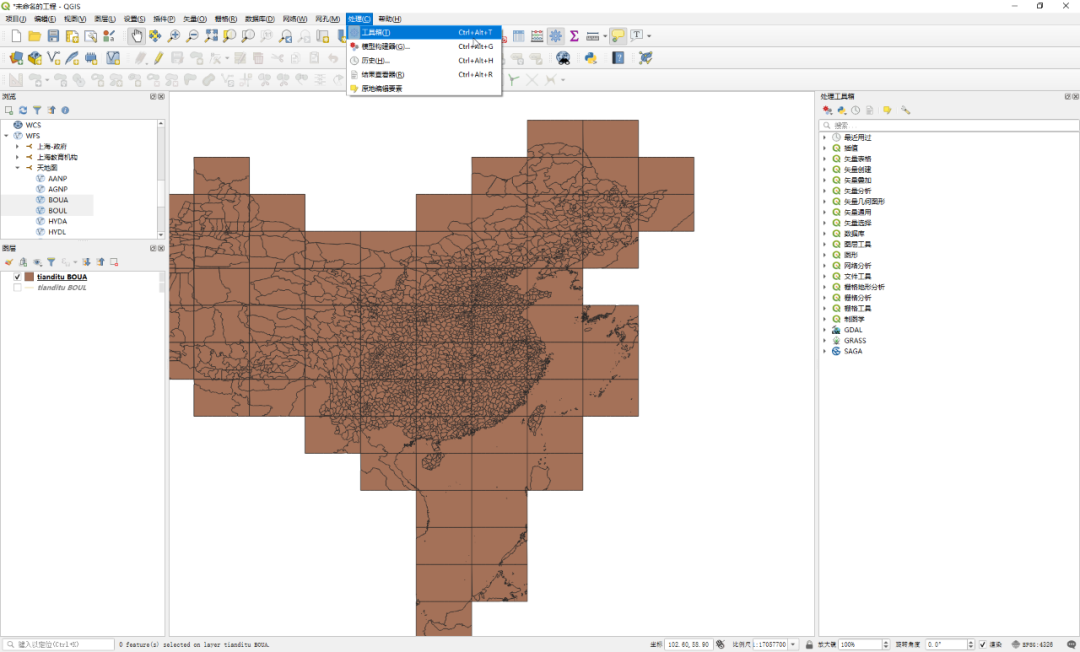Click the Scripts Python icon in Processing toolbox panel

click(842, 110)
